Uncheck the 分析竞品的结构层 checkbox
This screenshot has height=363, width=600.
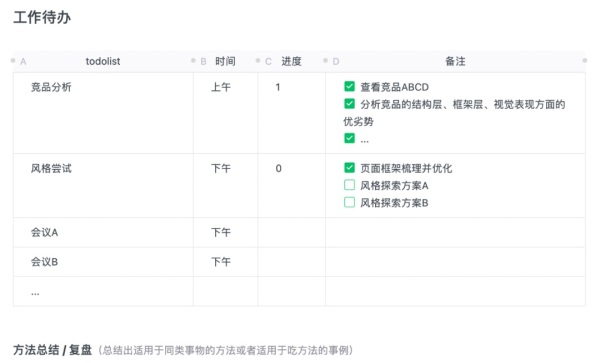click(349, 104)
